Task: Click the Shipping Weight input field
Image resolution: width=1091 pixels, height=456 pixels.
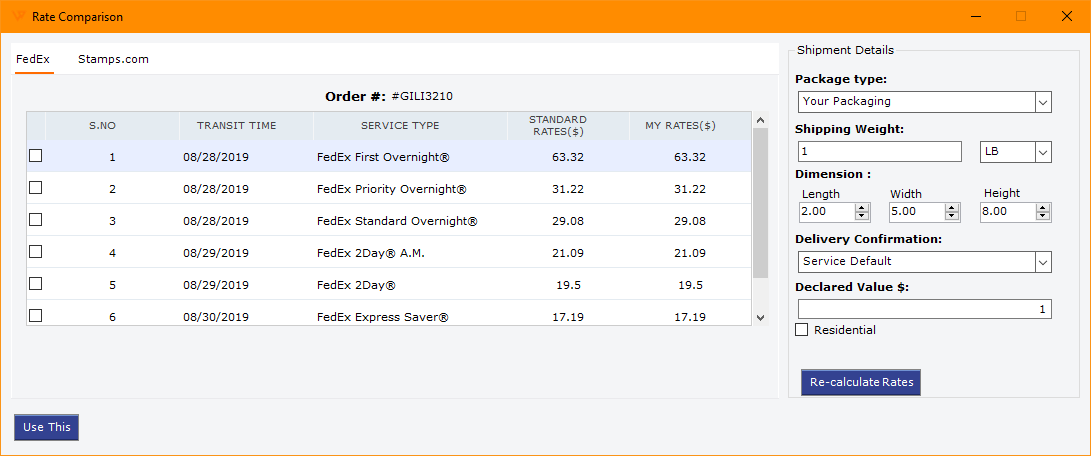Action: click(x=879, y=152)
